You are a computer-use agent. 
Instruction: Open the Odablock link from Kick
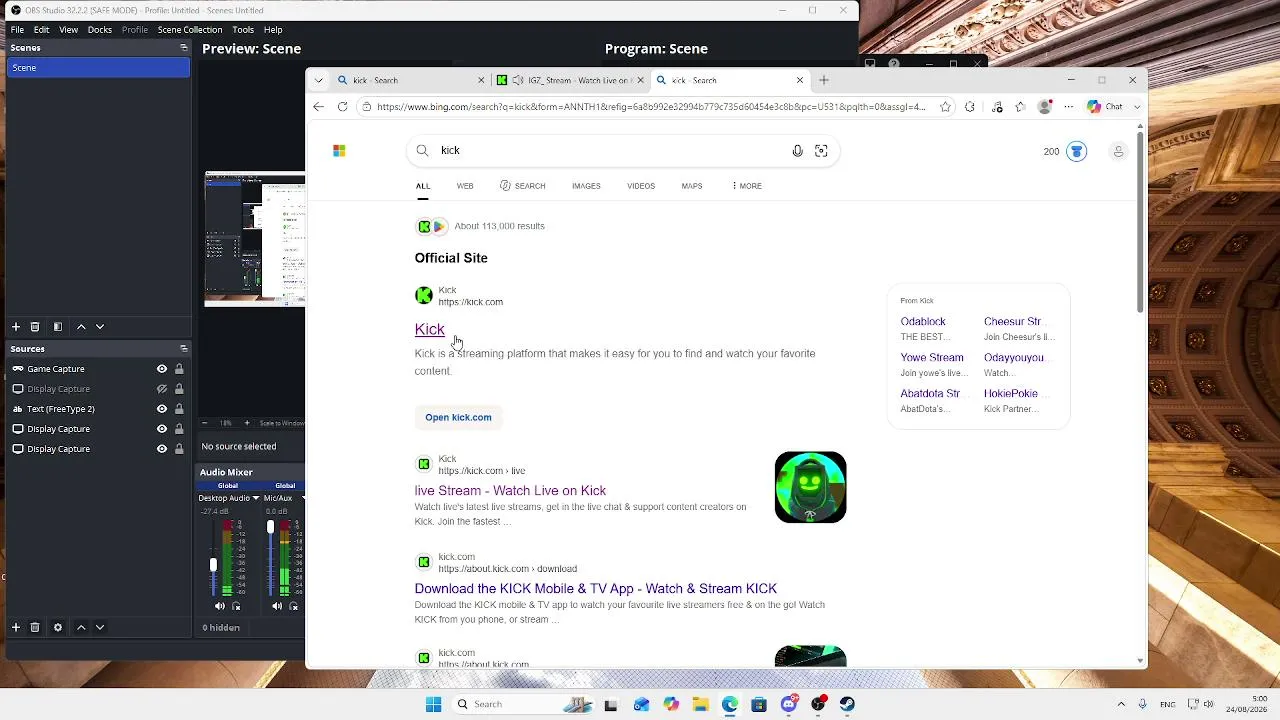(x=923, y=322)
